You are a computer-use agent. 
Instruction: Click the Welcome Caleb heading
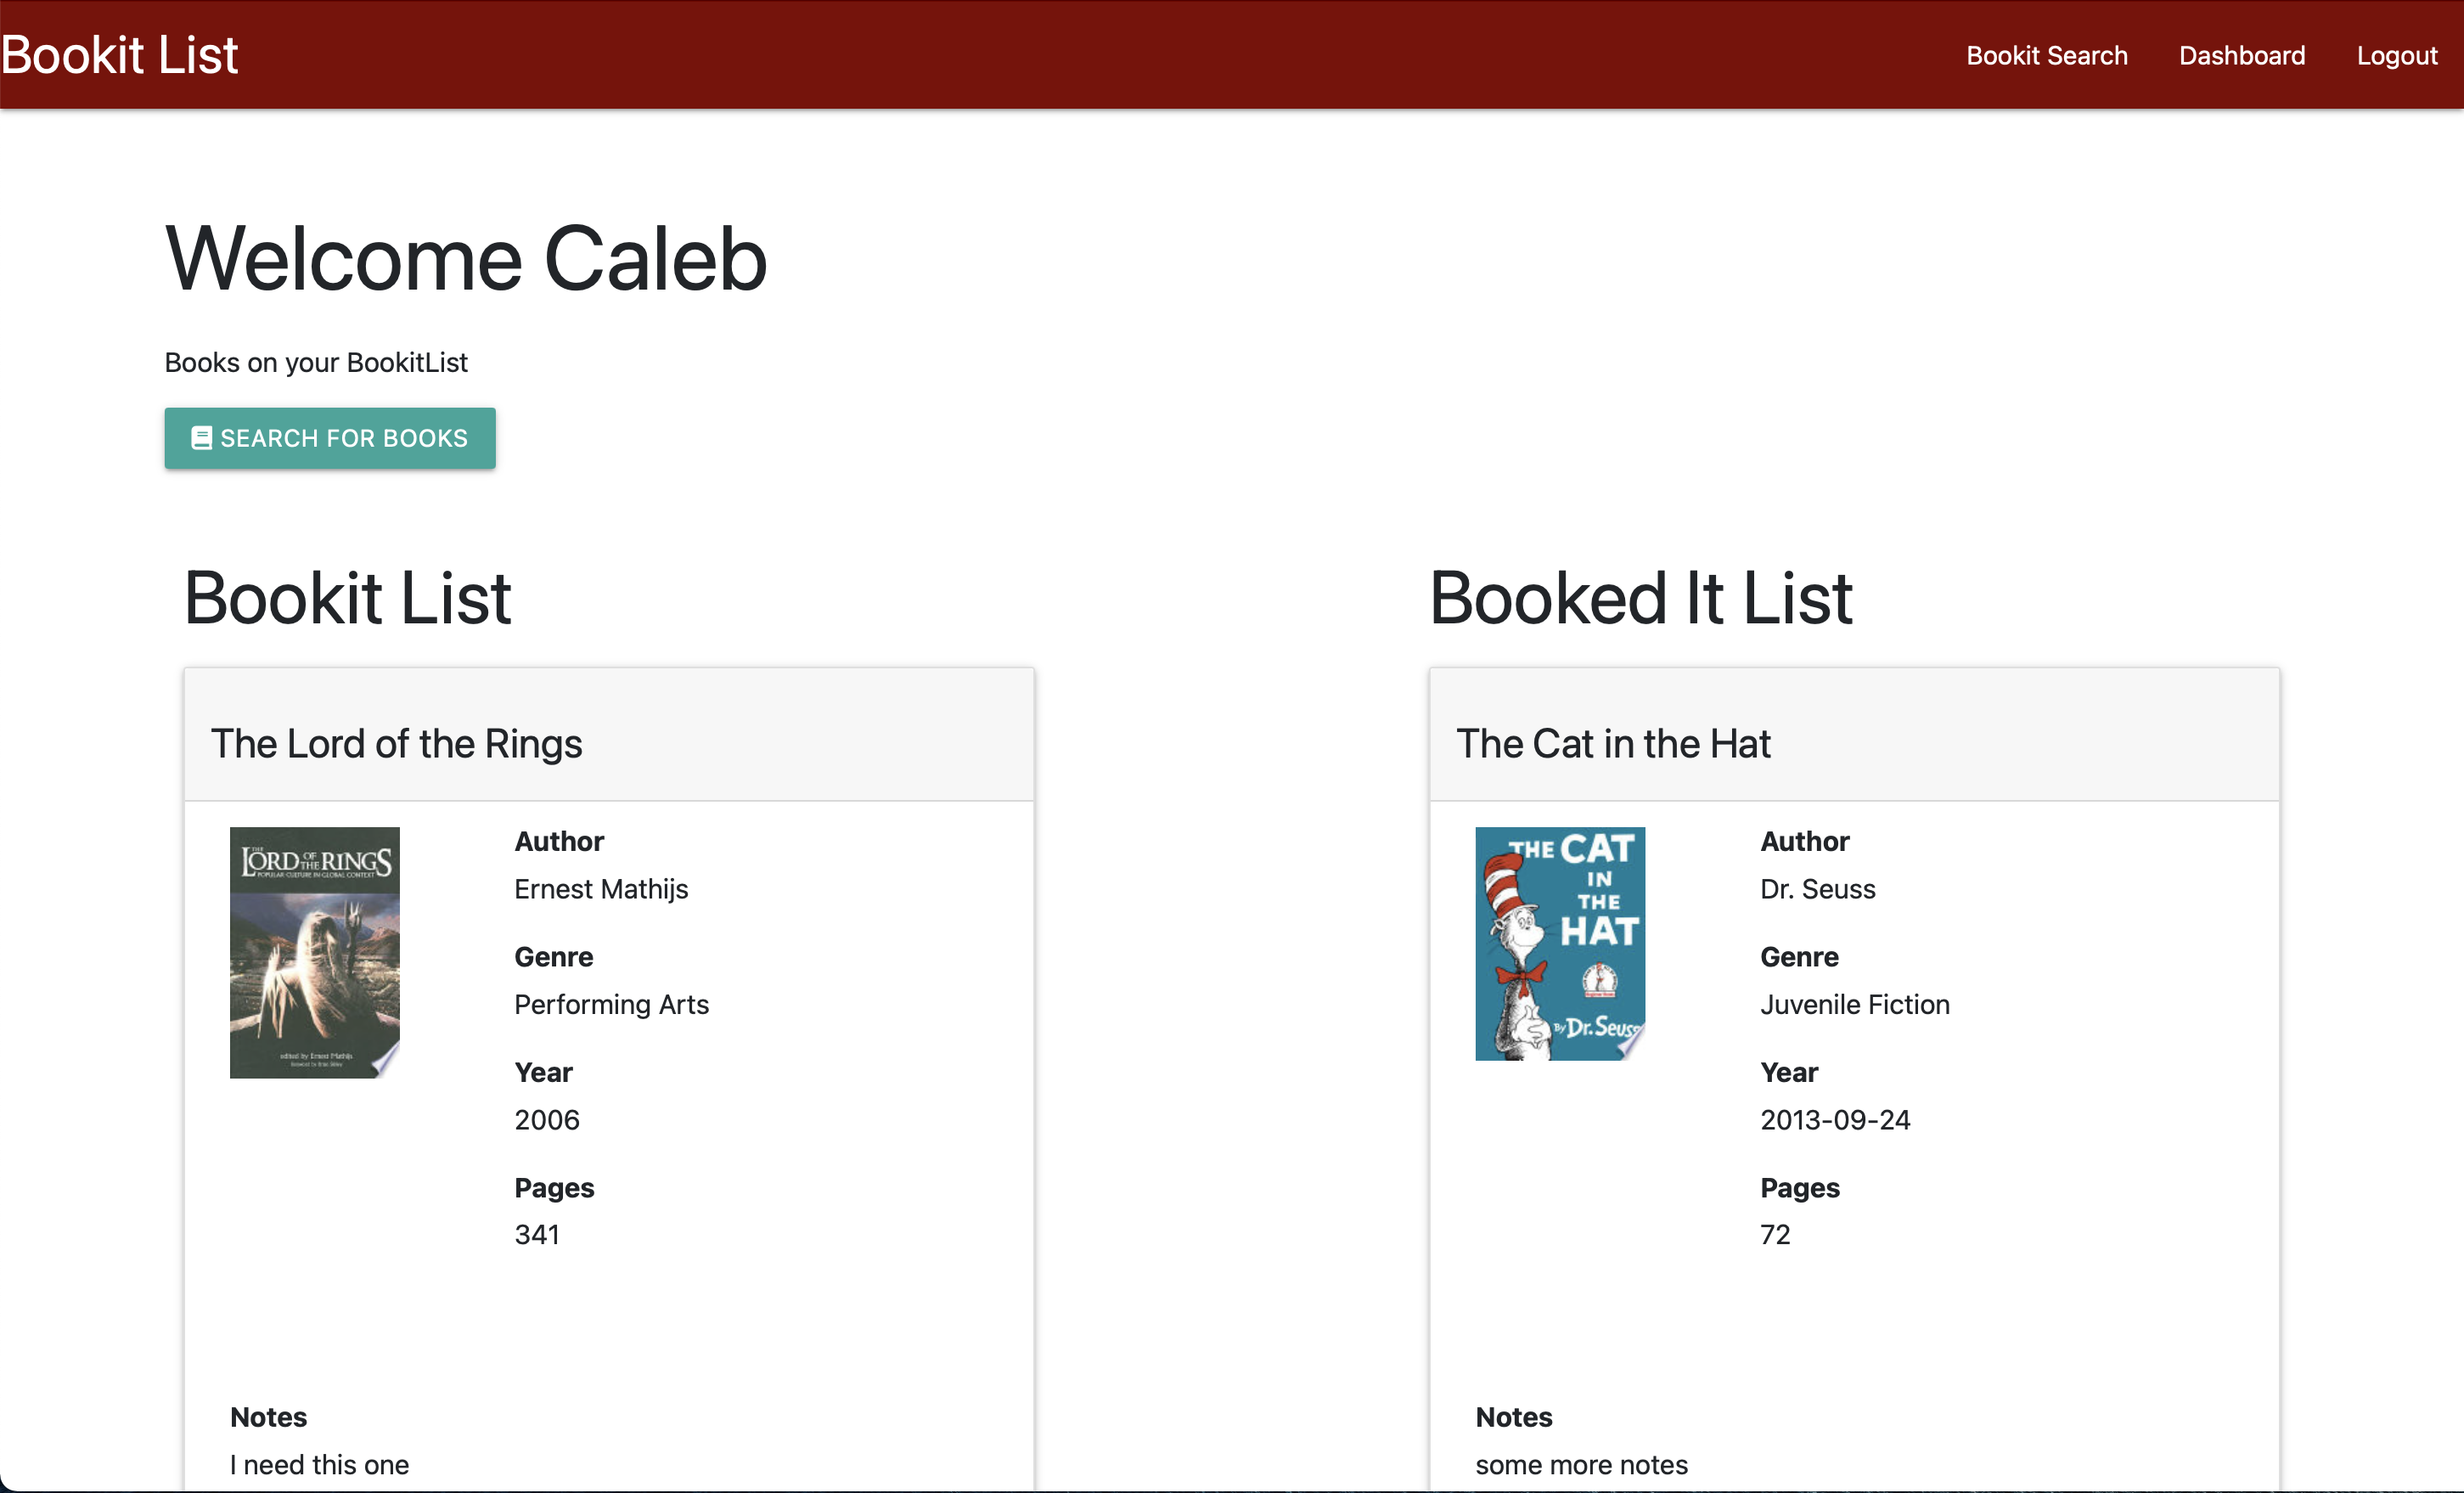click(465, 259)
